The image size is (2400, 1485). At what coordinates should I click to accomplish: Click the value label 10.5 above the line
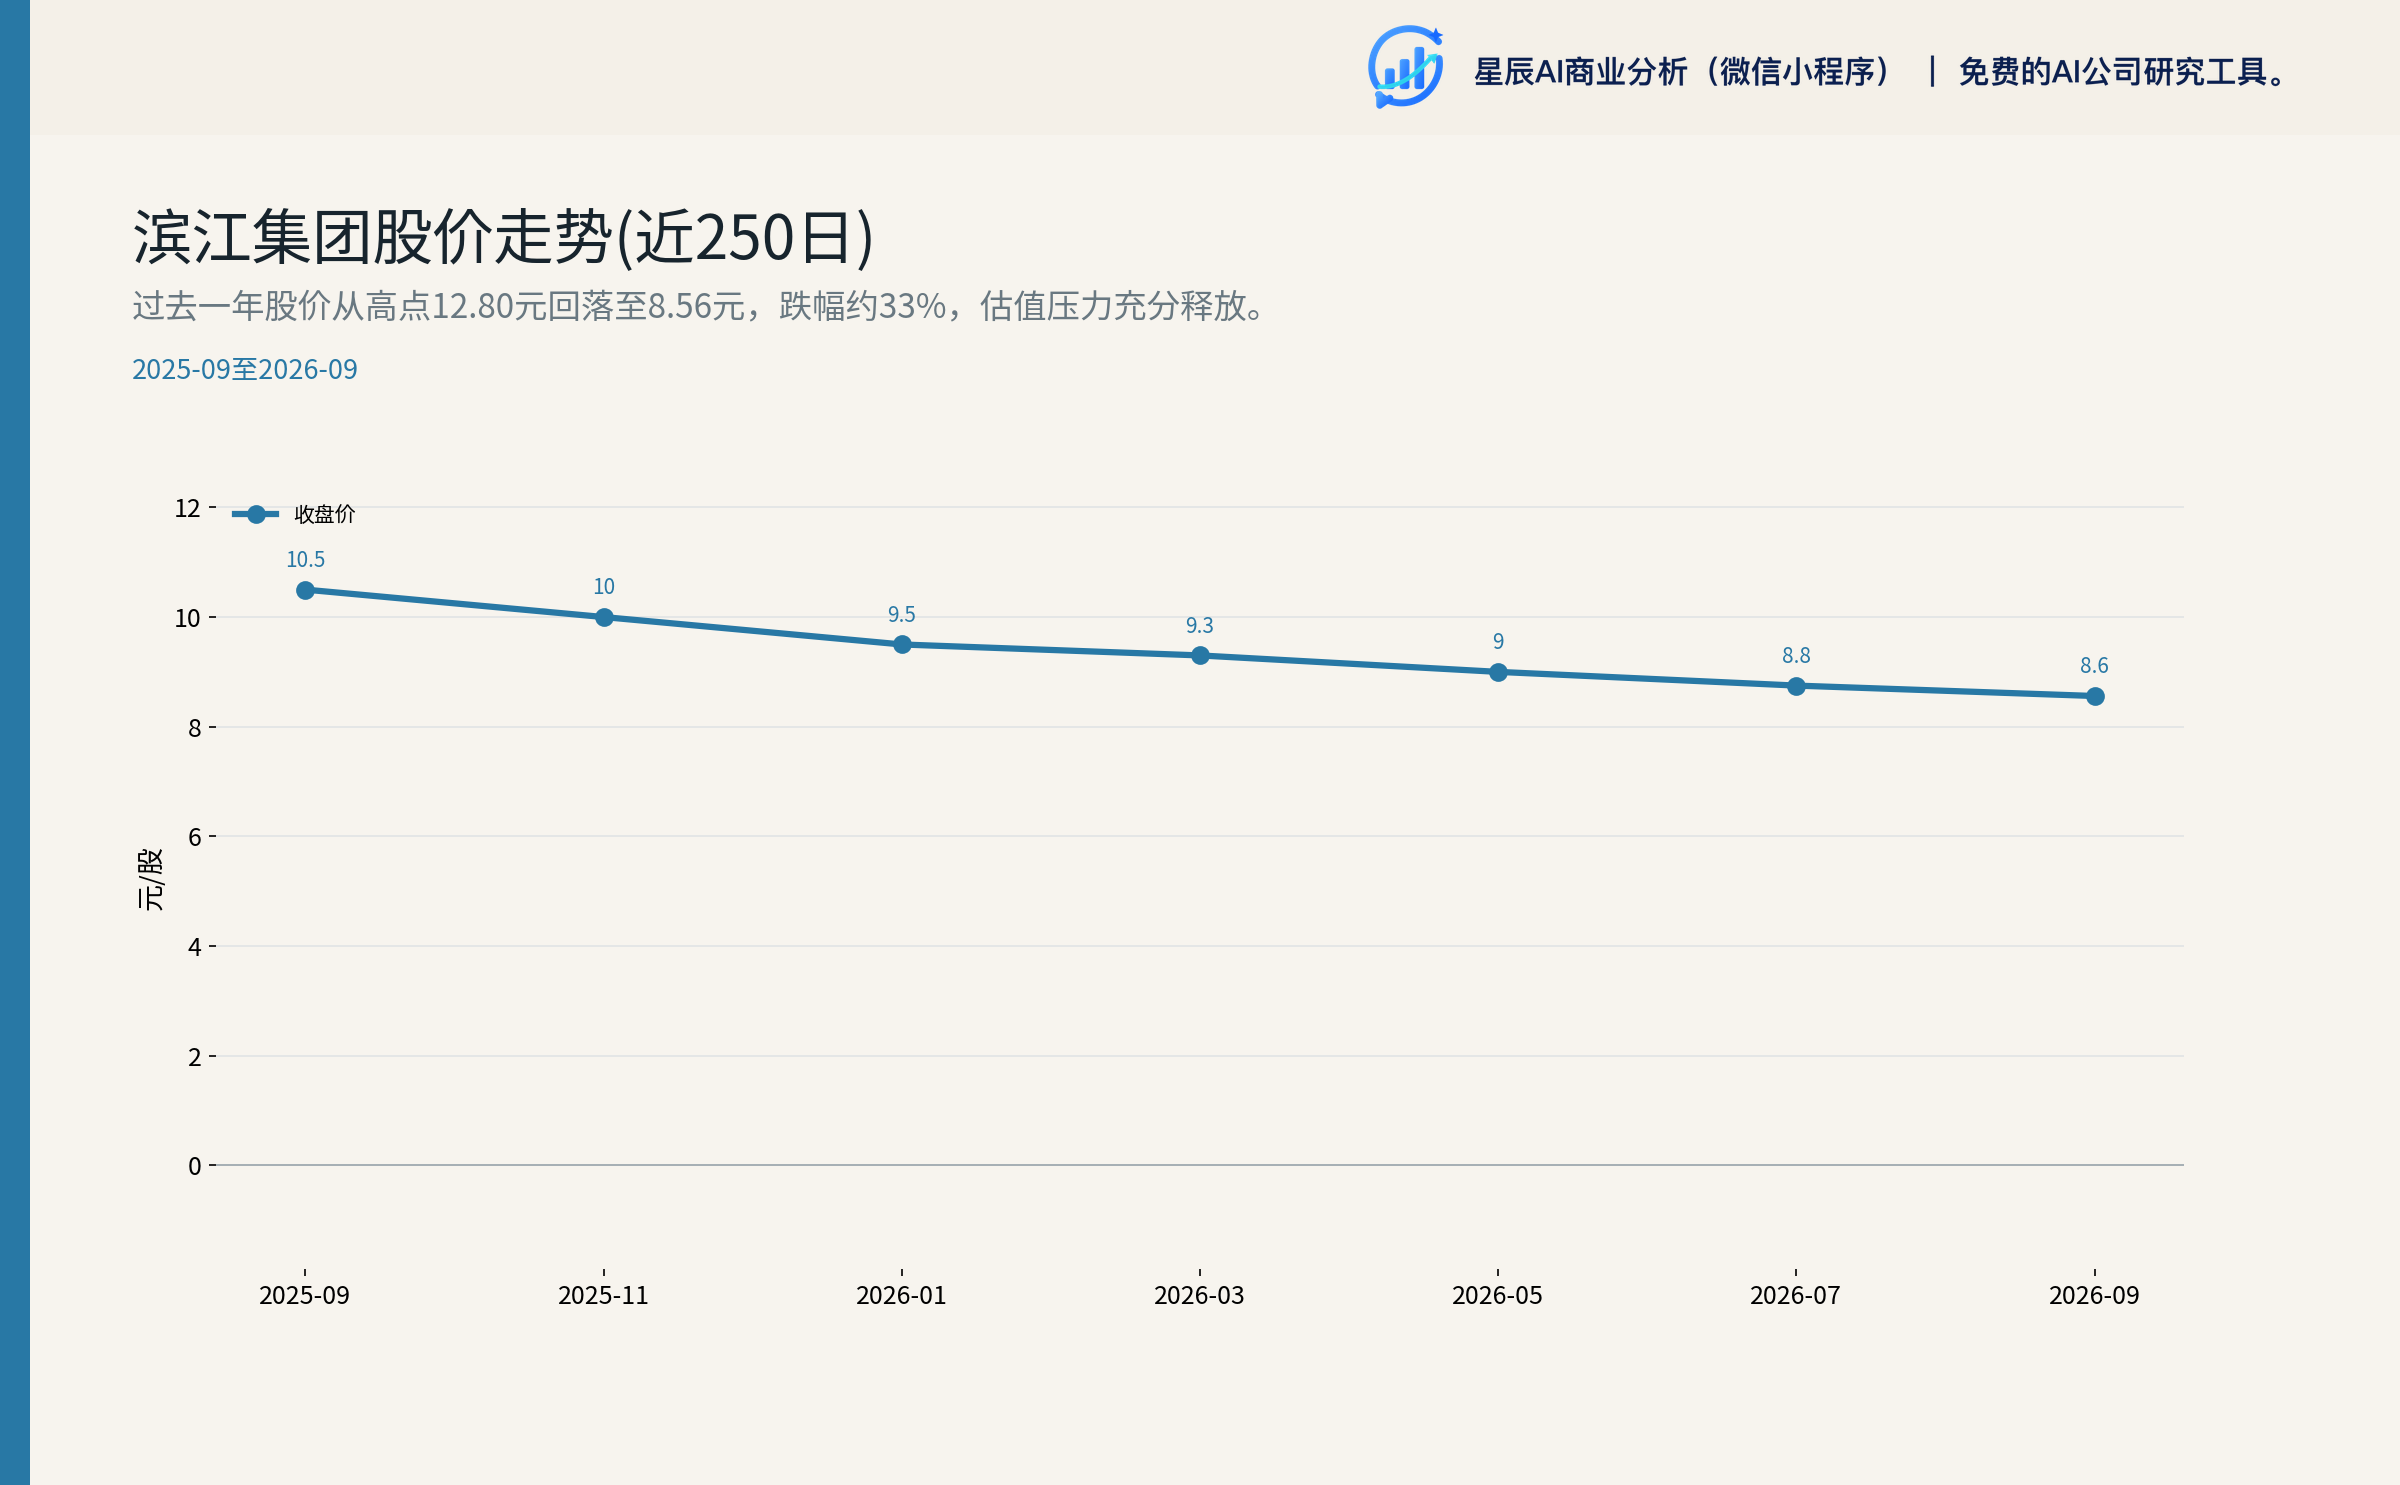306,559
